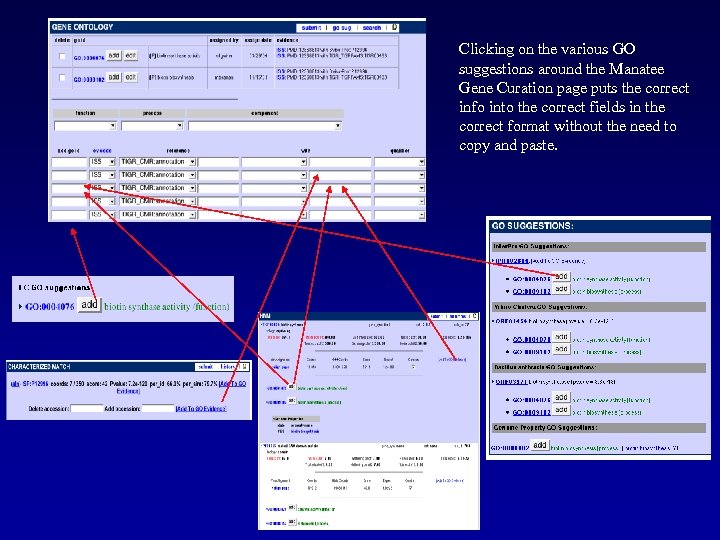The width and height of the screenshot is (720, 540).
Task: Open the component dropdown in Gene Ontology
Action: tap(265, 126)
